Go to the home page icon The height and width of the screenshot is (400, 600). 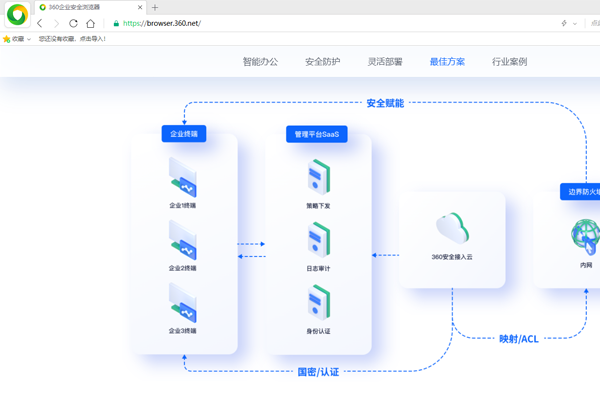[90, 23]
